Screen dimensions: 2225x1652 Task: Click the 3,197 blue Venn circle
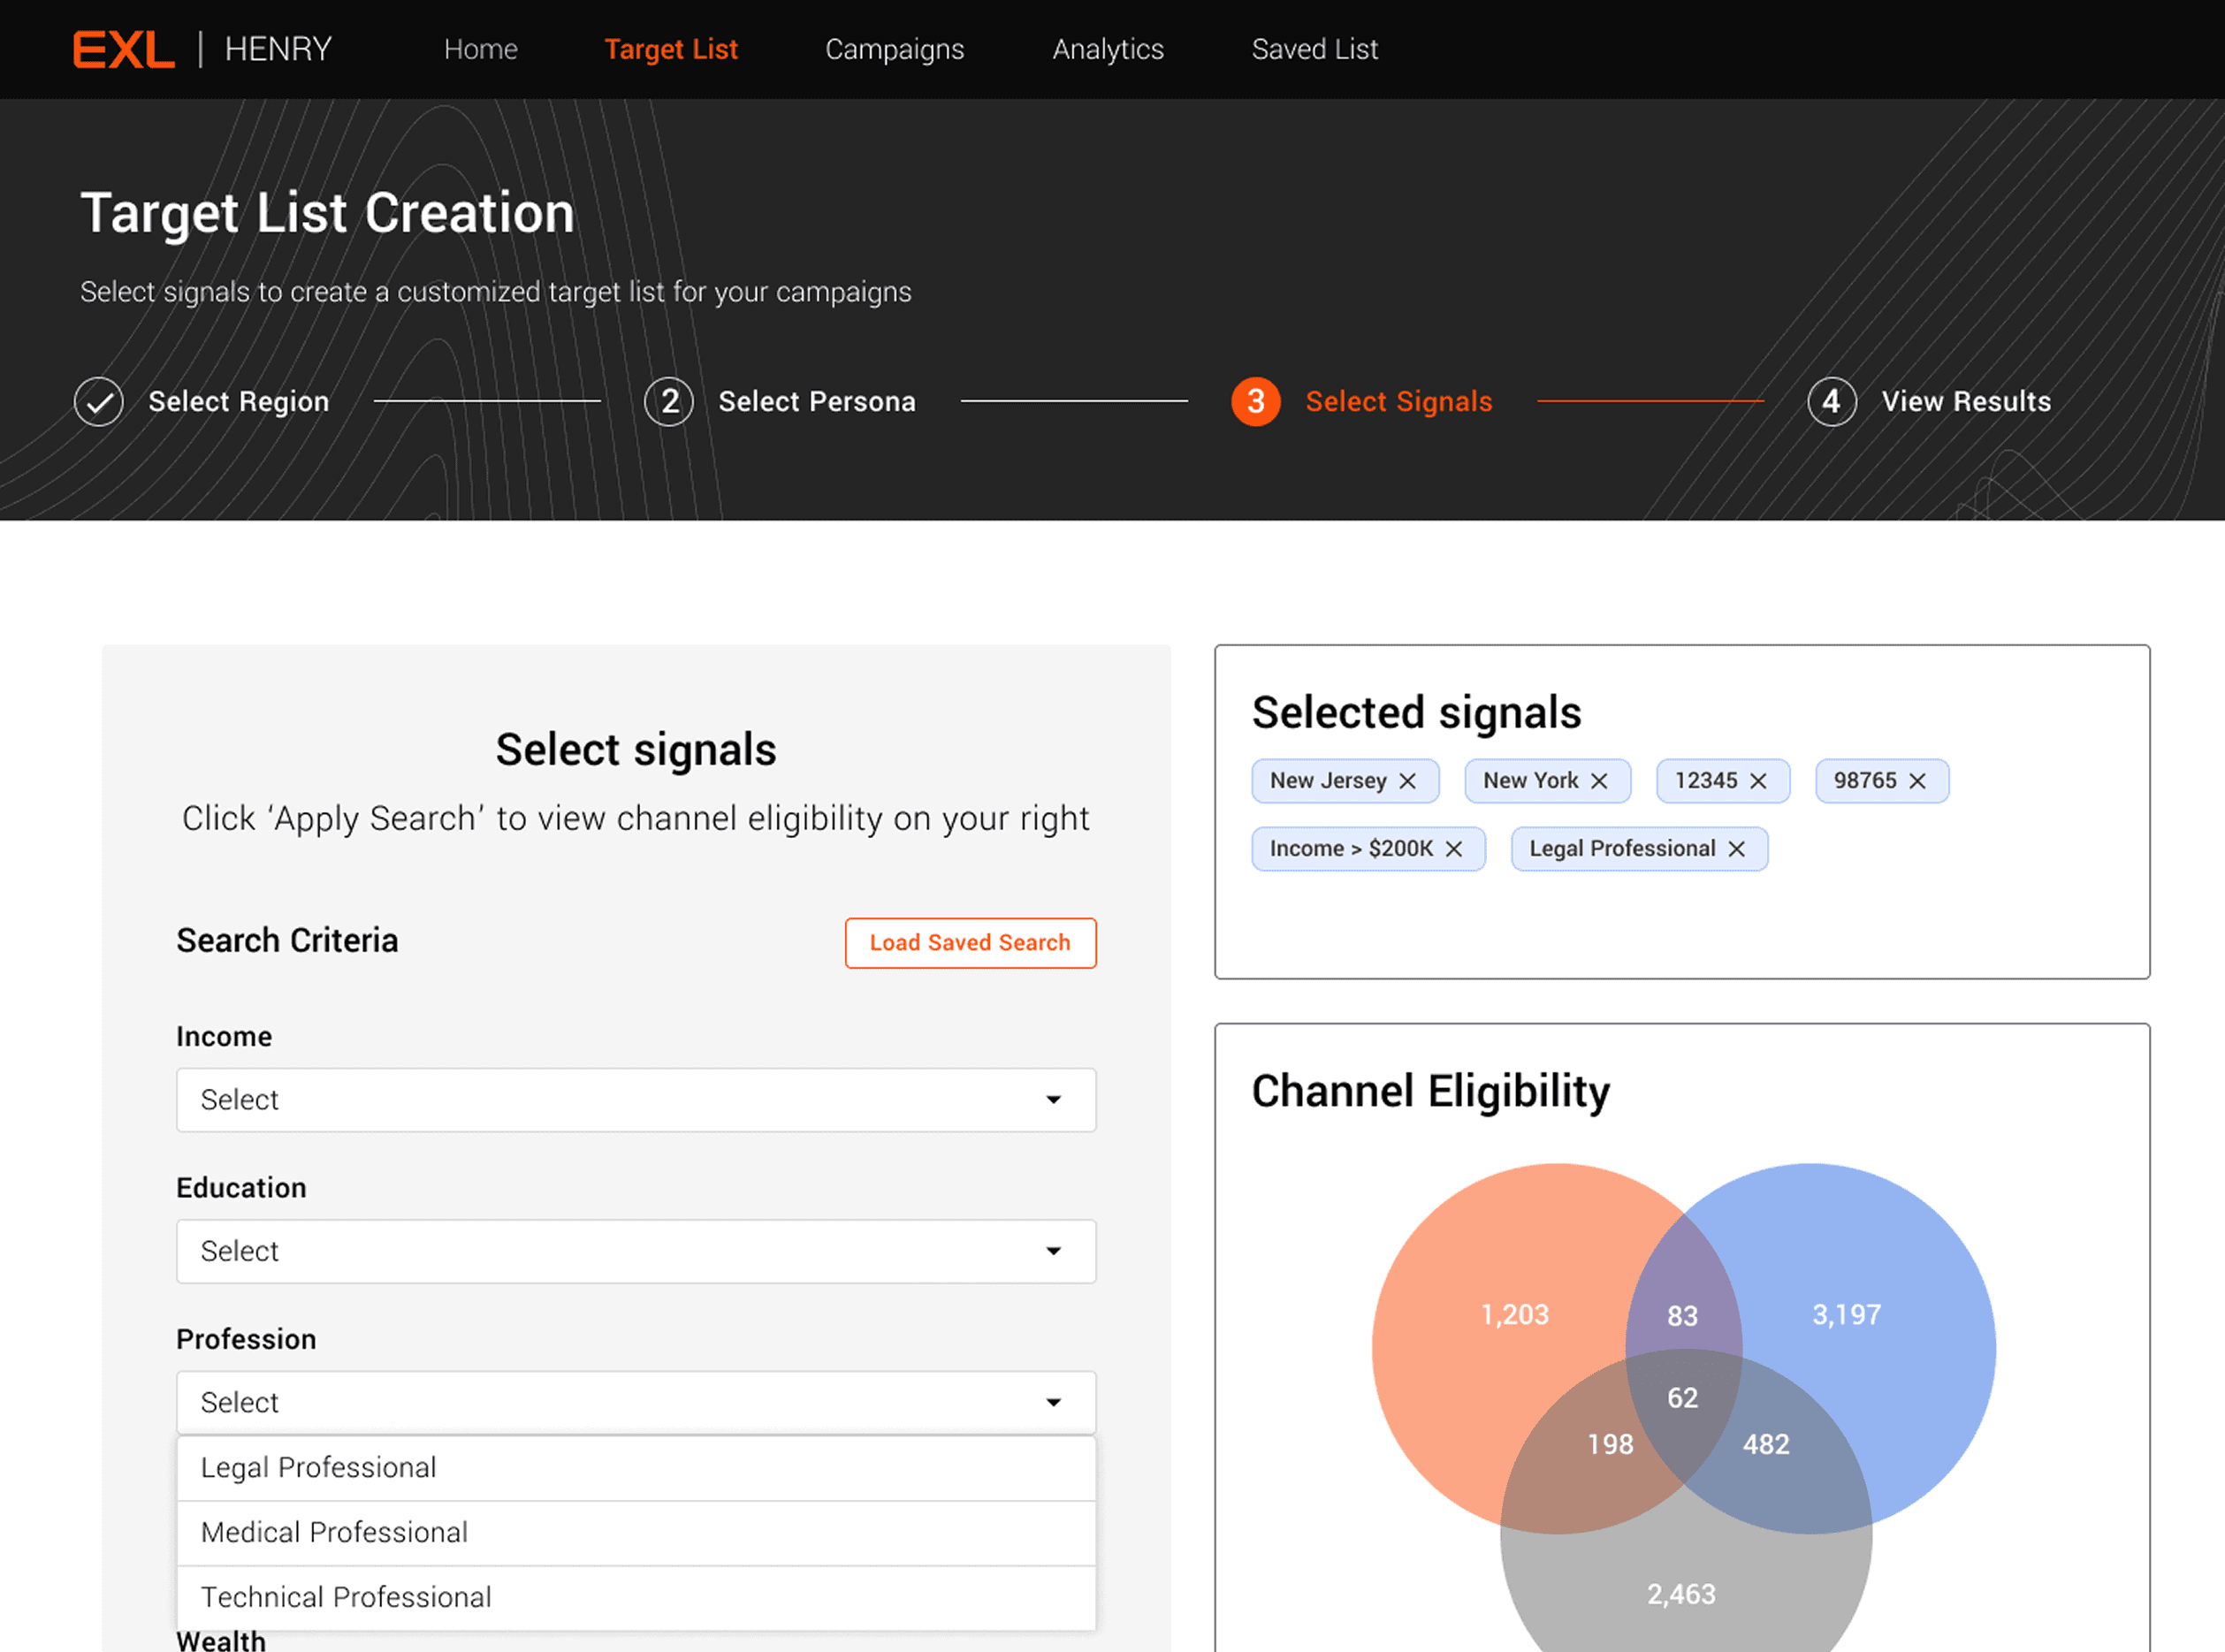pos(1846,1314)
